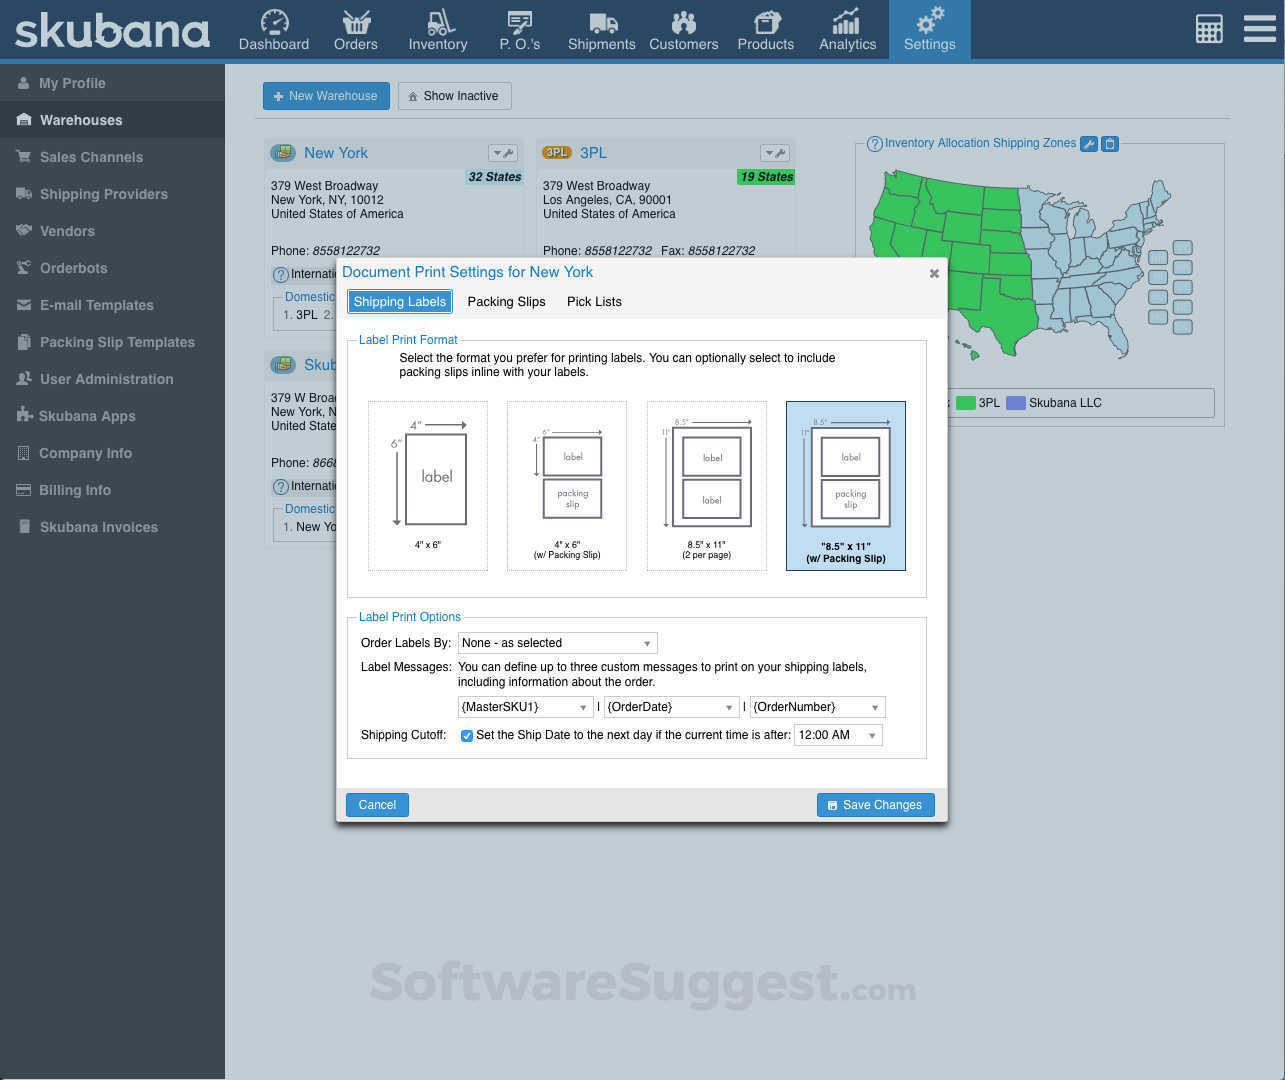
Task: Click the help question mark next to Inventory Allocation Shipping Zones
Action: [x=877, y=143]
